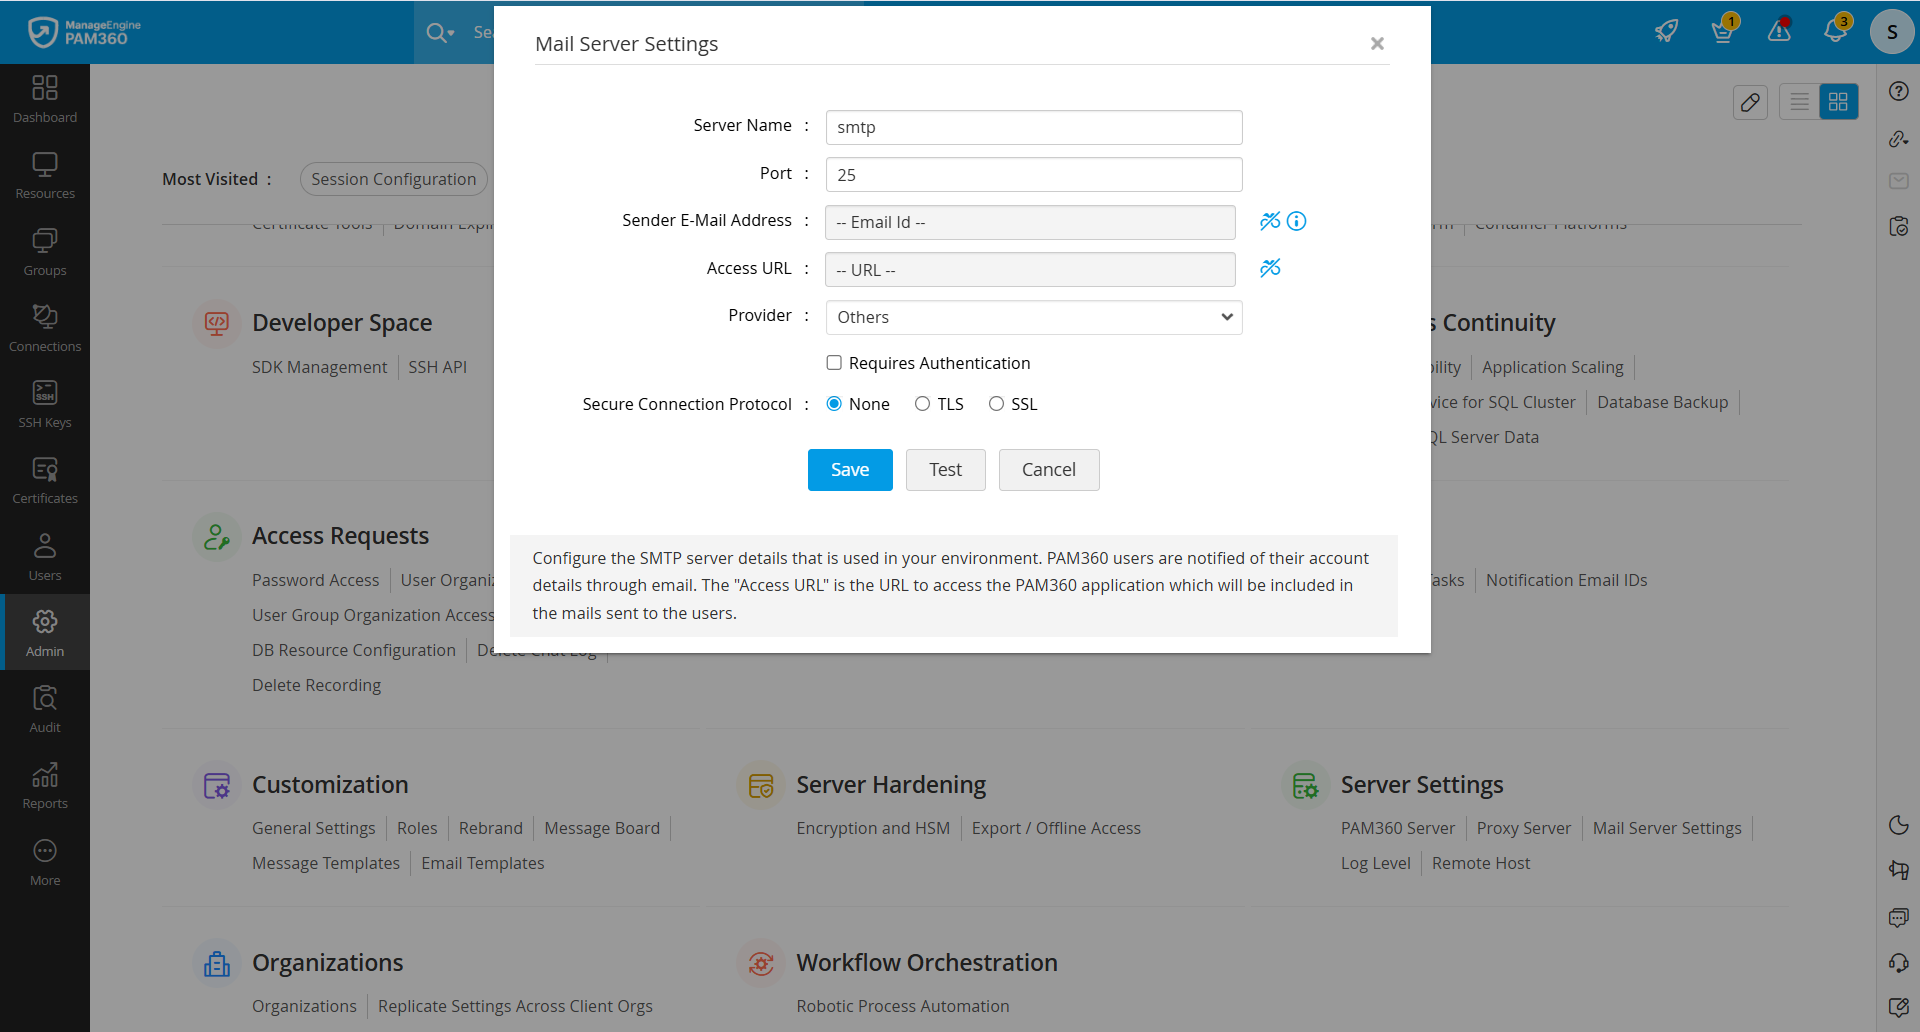The image size is (1920, 1032).
Task: Go to the Audit section
Action: pyautogui.click(x=45, y=708)
